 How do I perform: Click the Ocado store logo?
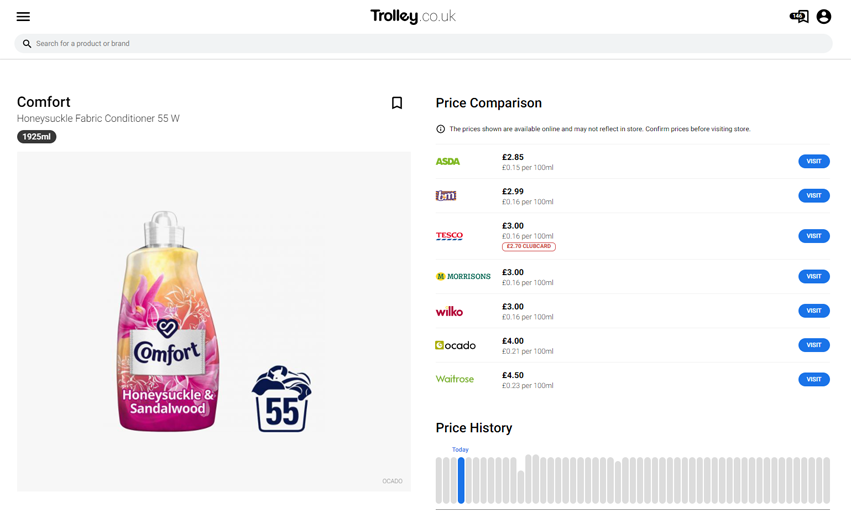pos(455,345)
